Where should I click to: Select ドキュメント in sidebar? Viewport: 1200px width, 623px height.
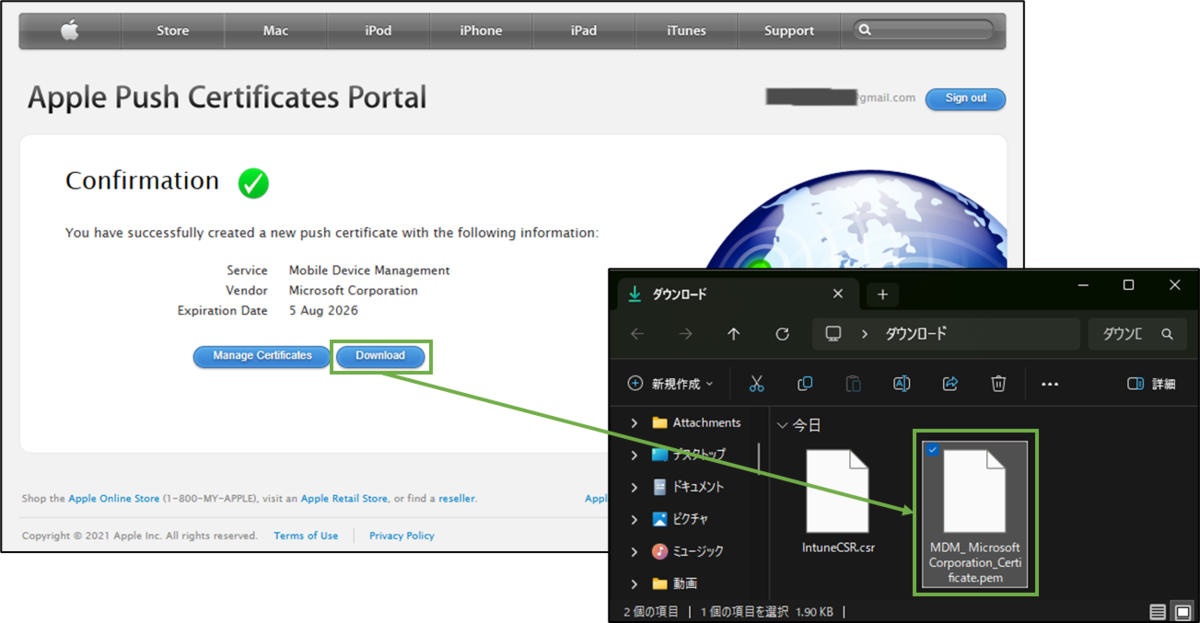(688, 487)
